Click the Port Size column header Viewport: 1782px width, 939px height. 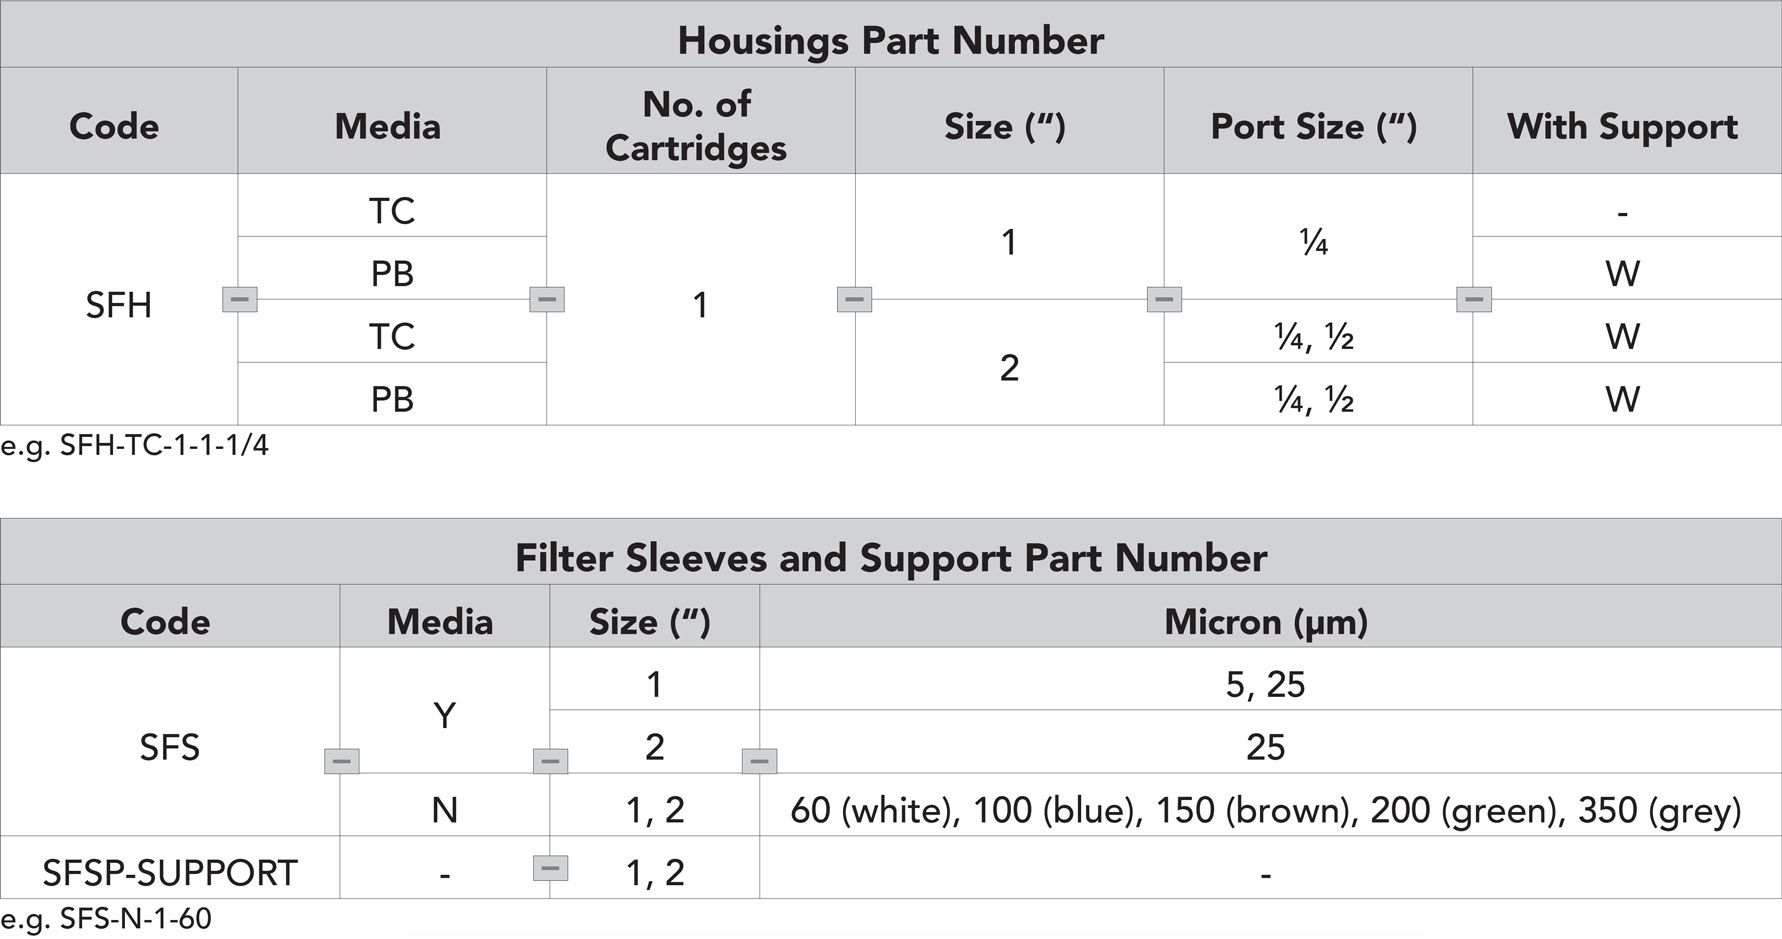(x=1314, y=127)
